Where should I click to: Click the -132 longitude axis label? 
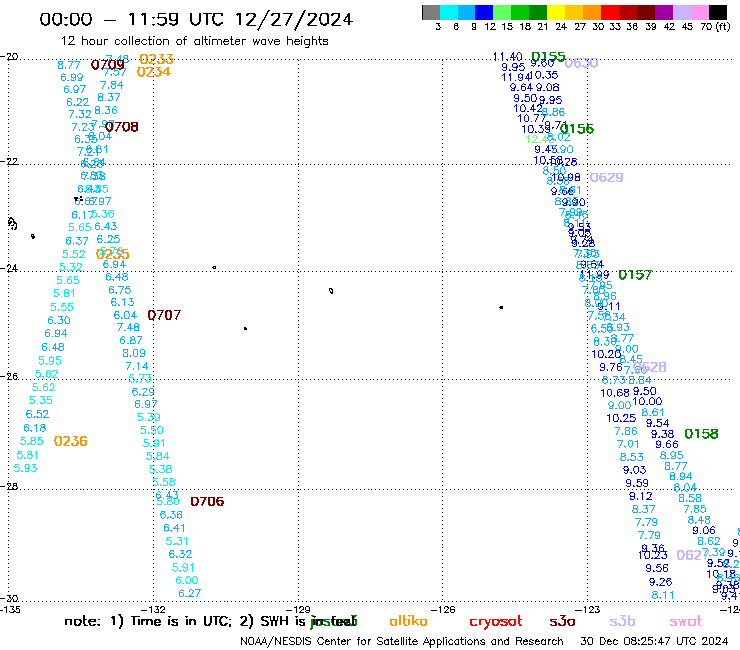tap(153, 609)
